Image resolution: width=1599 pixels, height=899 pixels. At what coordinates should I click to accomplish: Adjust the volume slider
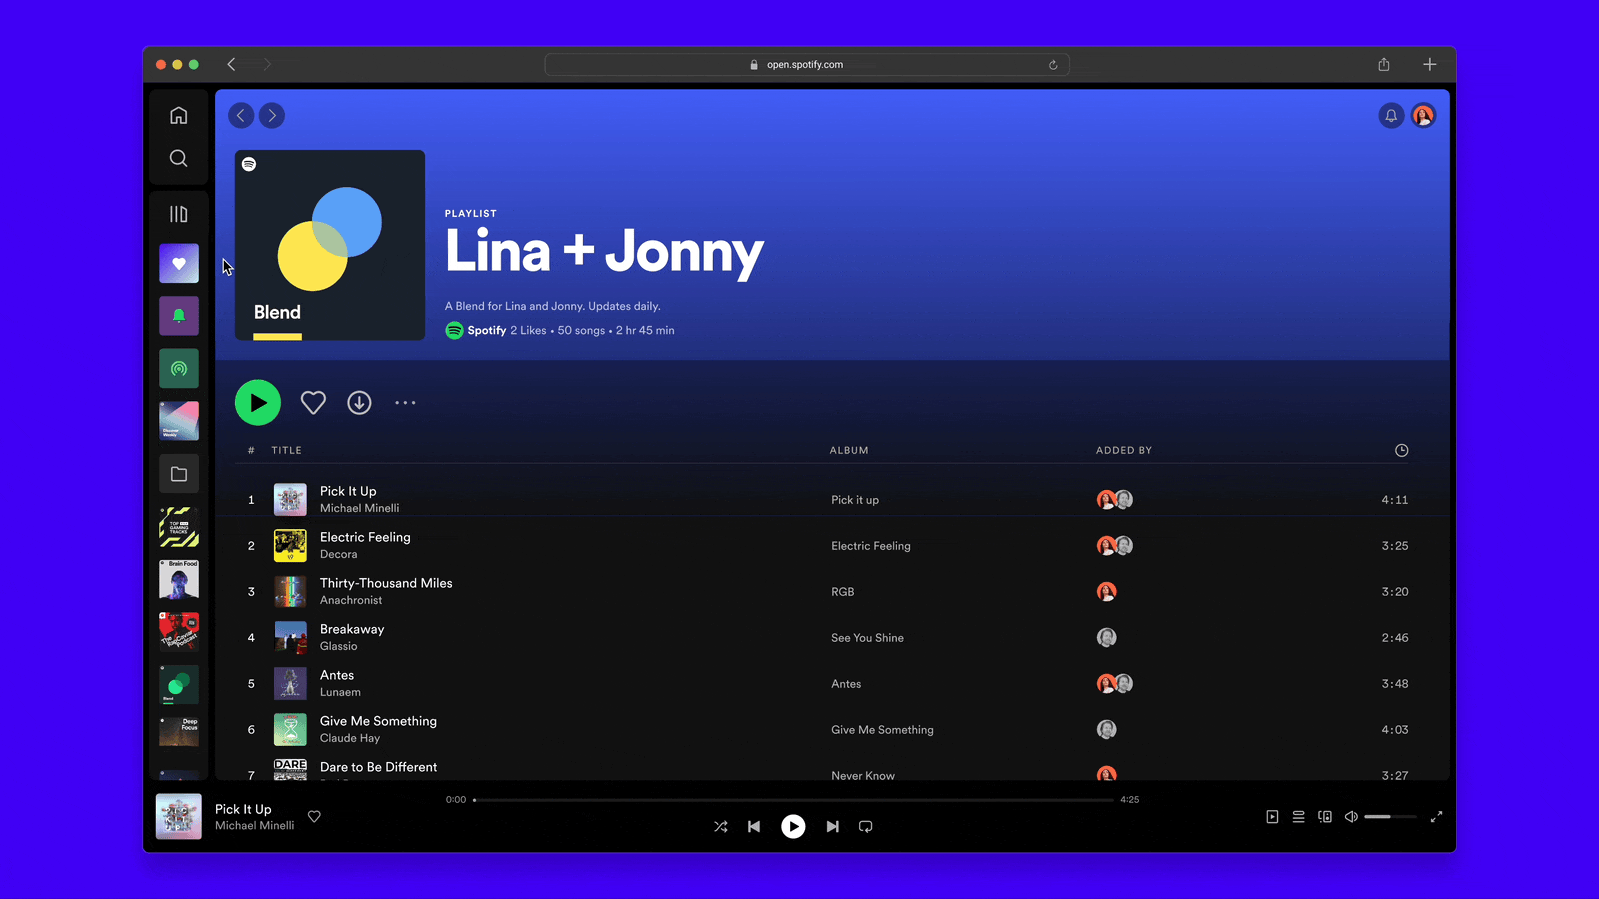[1390, 817]
